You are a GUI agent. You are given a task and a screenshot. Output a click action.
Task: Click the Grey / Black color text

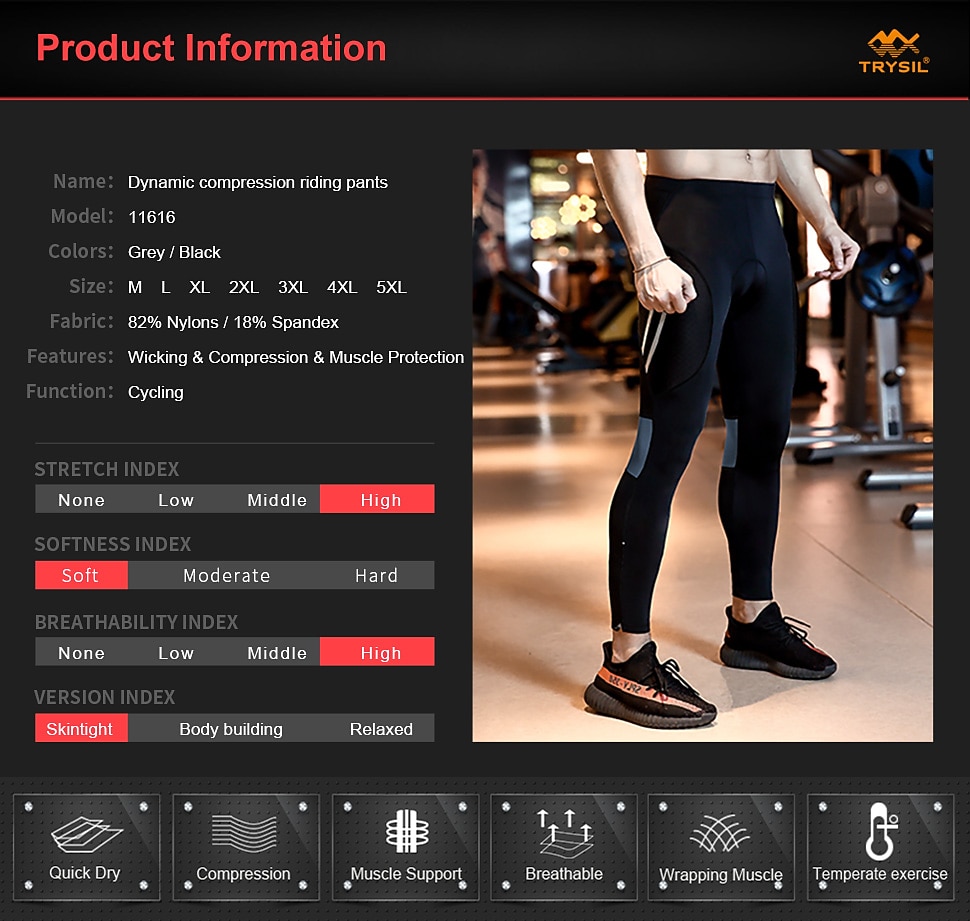tap(174, 252)
